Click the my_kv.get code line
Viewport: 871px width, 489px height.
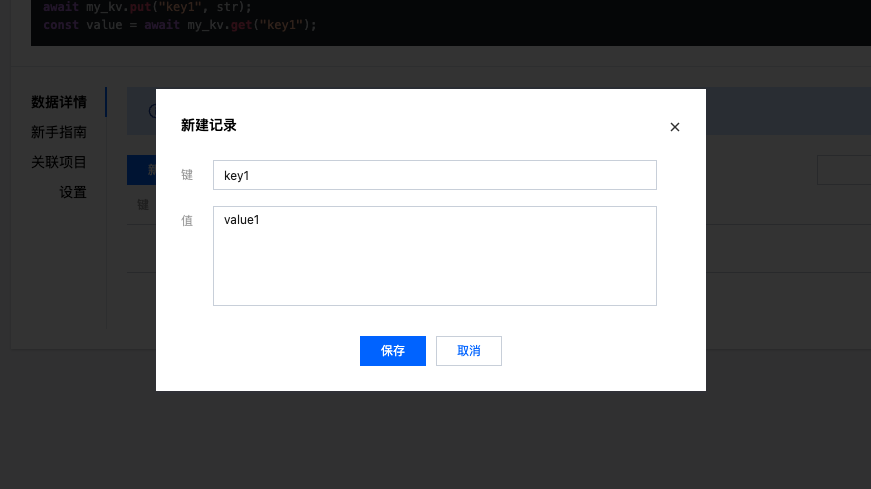180,25
